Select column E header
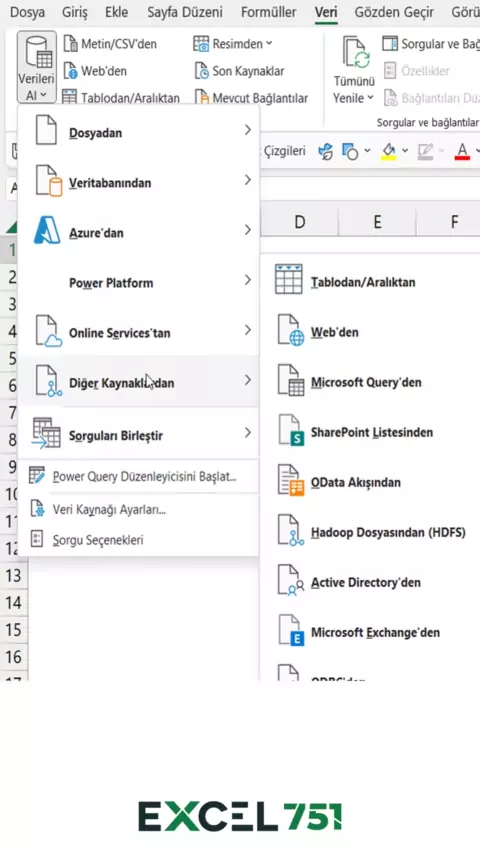The height and width of the screenshot is (854, 480). [377, 222]
